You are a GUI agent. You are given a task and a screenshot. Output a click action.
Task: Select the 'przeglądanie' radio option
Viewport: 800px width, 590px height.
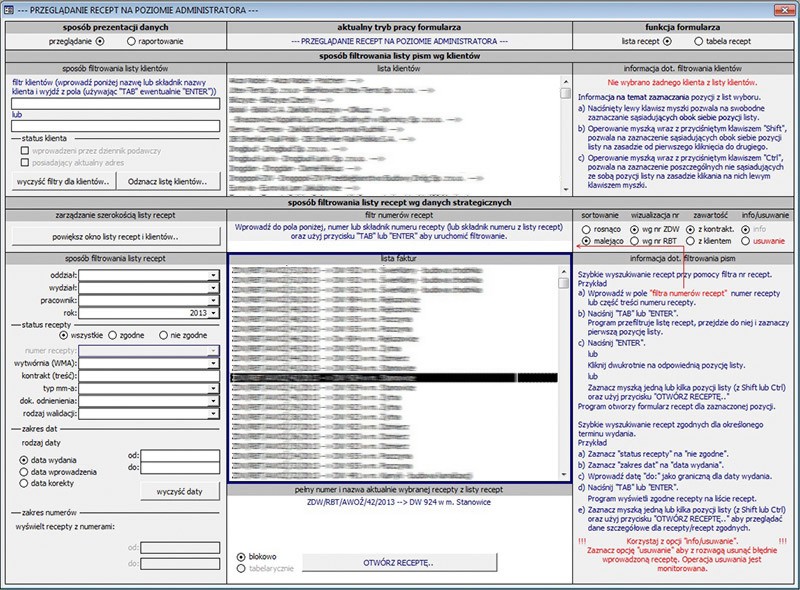point(100,41)
